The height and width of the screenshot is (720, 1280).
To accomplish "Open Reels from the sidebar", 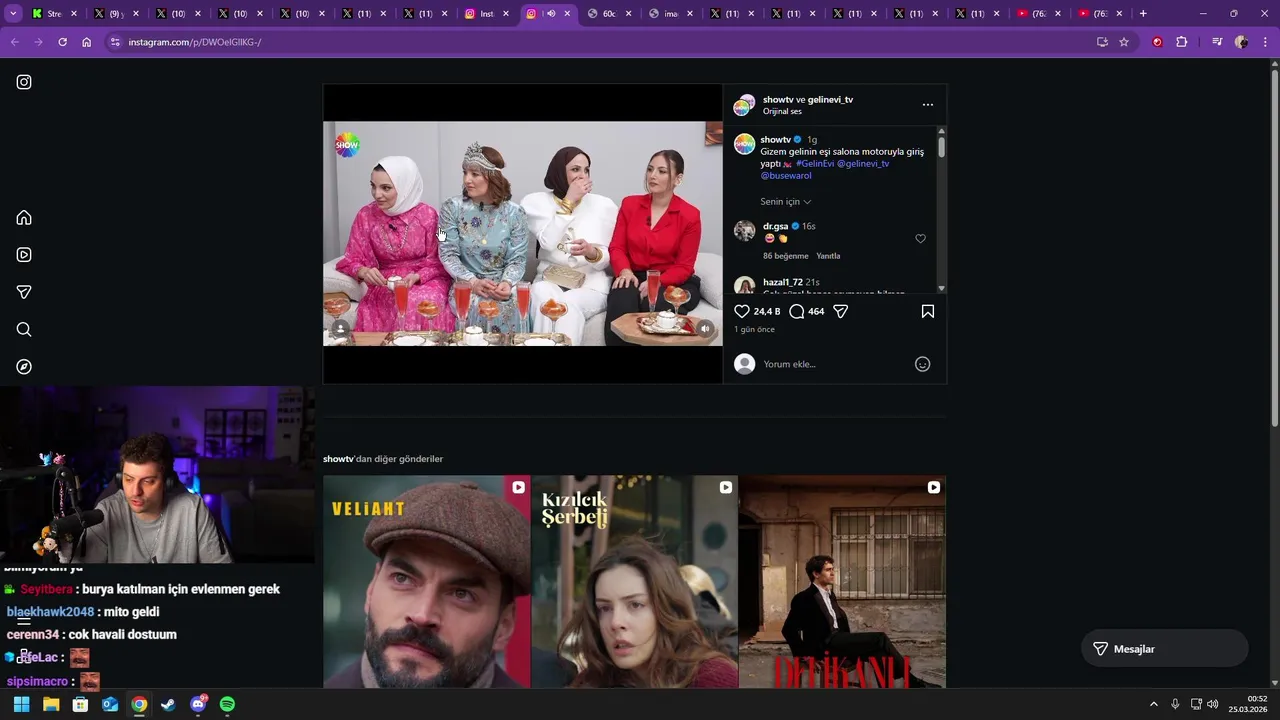I will 24,255.
